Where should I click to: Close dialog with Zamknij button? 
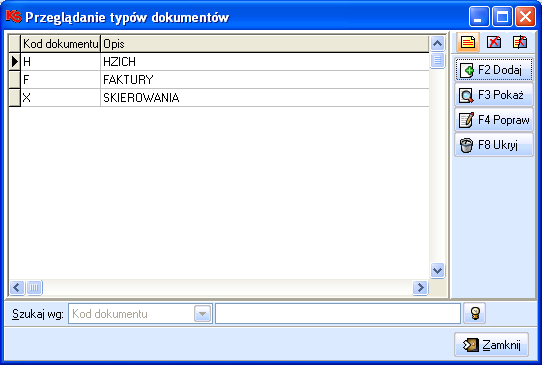[x=491, y=345]
